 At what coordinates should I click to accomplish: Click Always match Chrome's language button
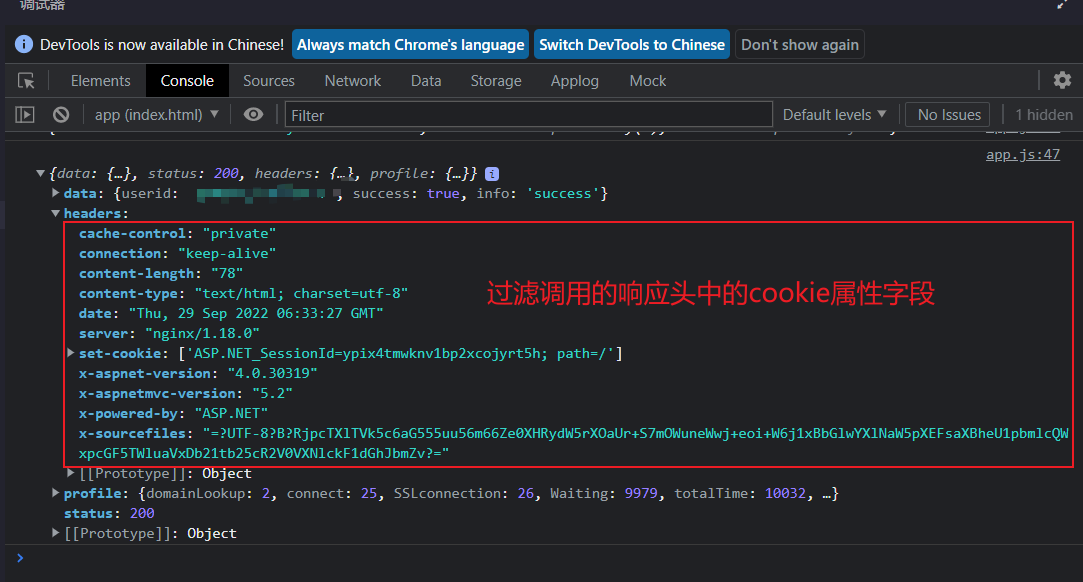click(x=410, y=44)
